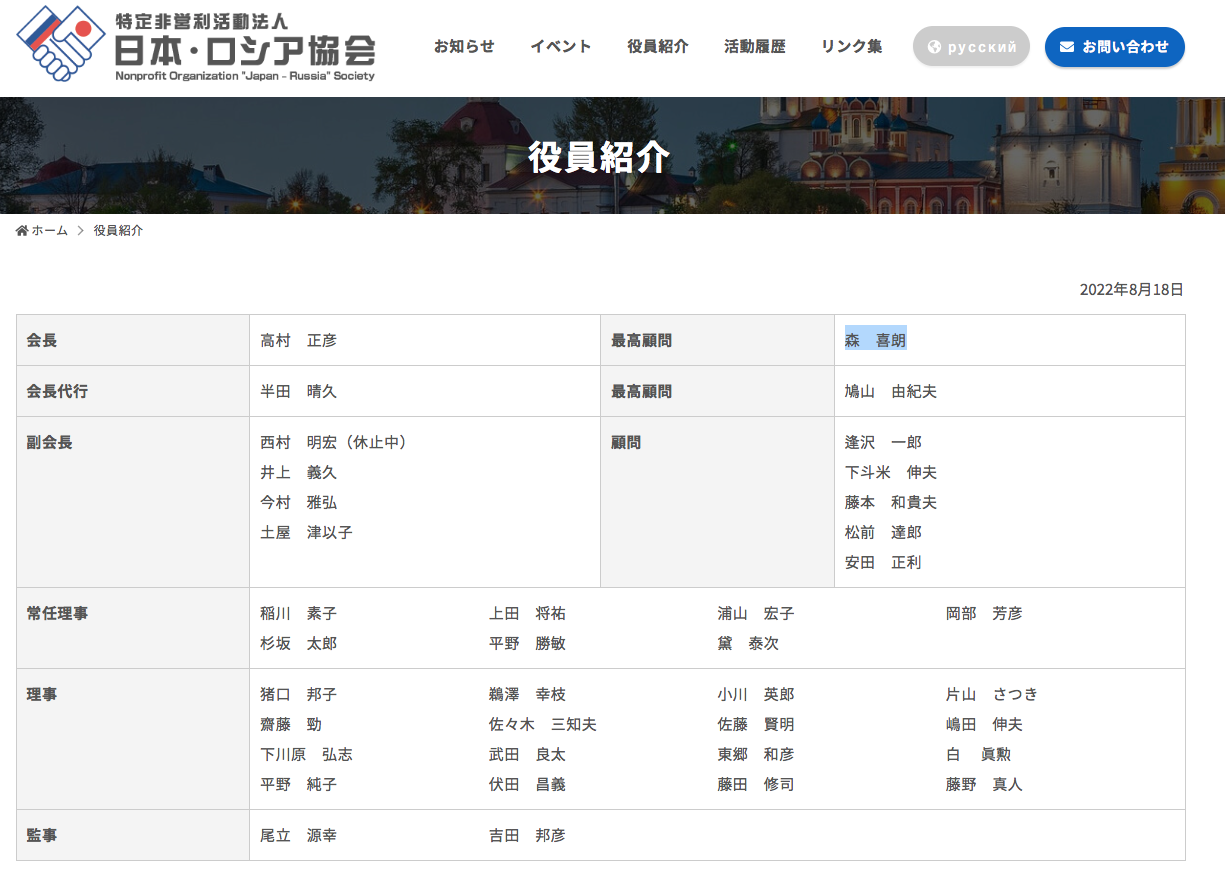The height and width of the screenshot is (883, 1225).
Task: Click the 監事 row header
Action: [133, 835]
